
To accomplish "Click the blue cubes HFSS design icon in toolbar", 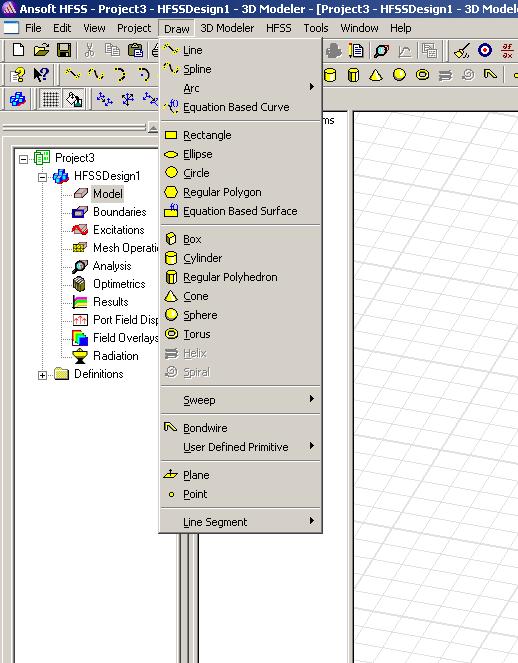I will [x=18, y=100].
